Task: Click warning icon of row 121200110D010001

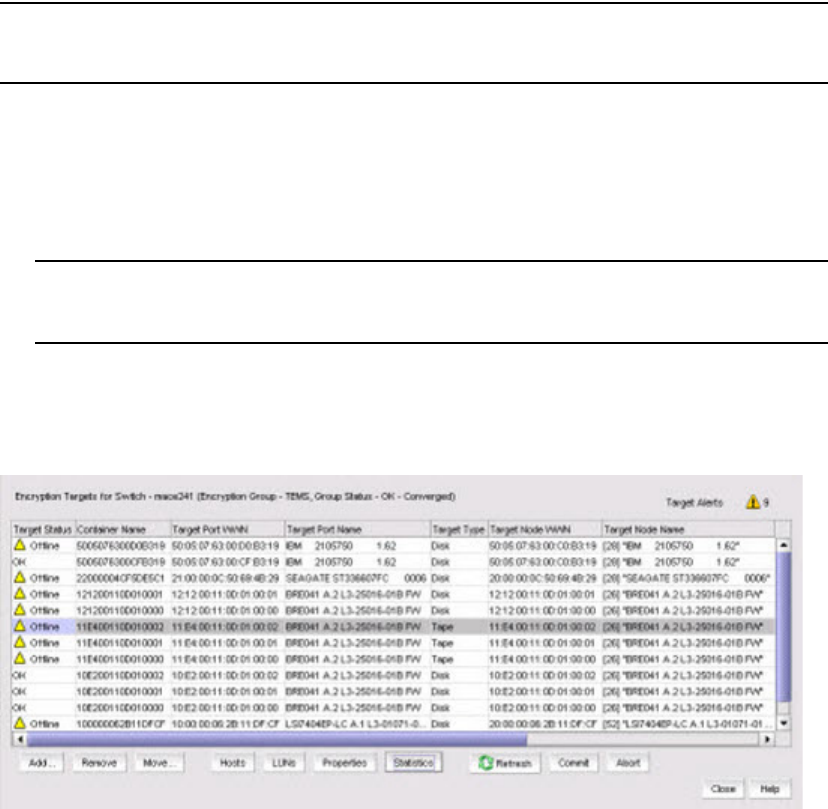Action: [x=20, y=594]
